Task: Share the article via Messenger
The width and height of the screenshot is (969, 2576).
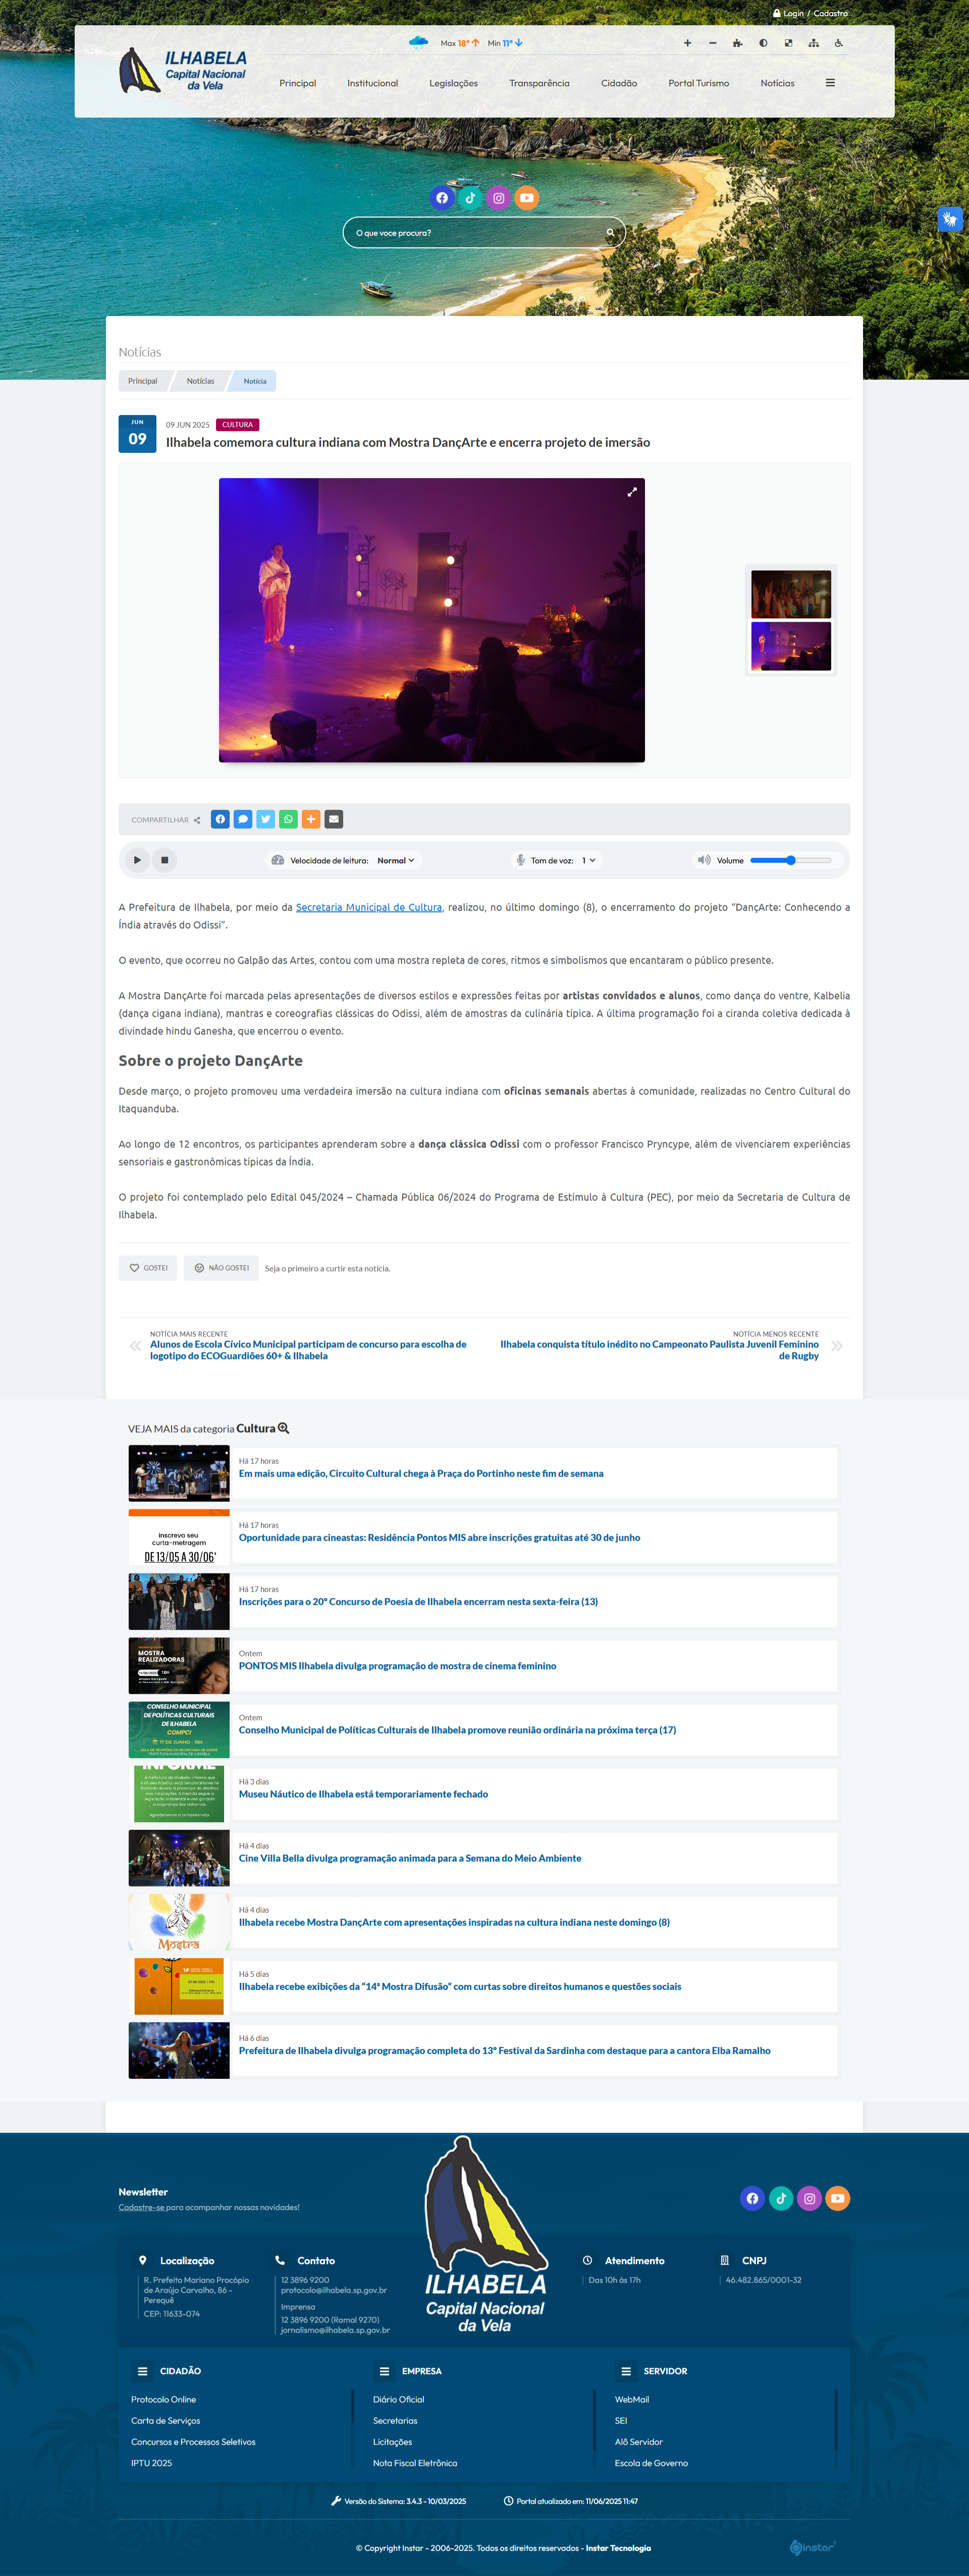Action: pos(243,819)
